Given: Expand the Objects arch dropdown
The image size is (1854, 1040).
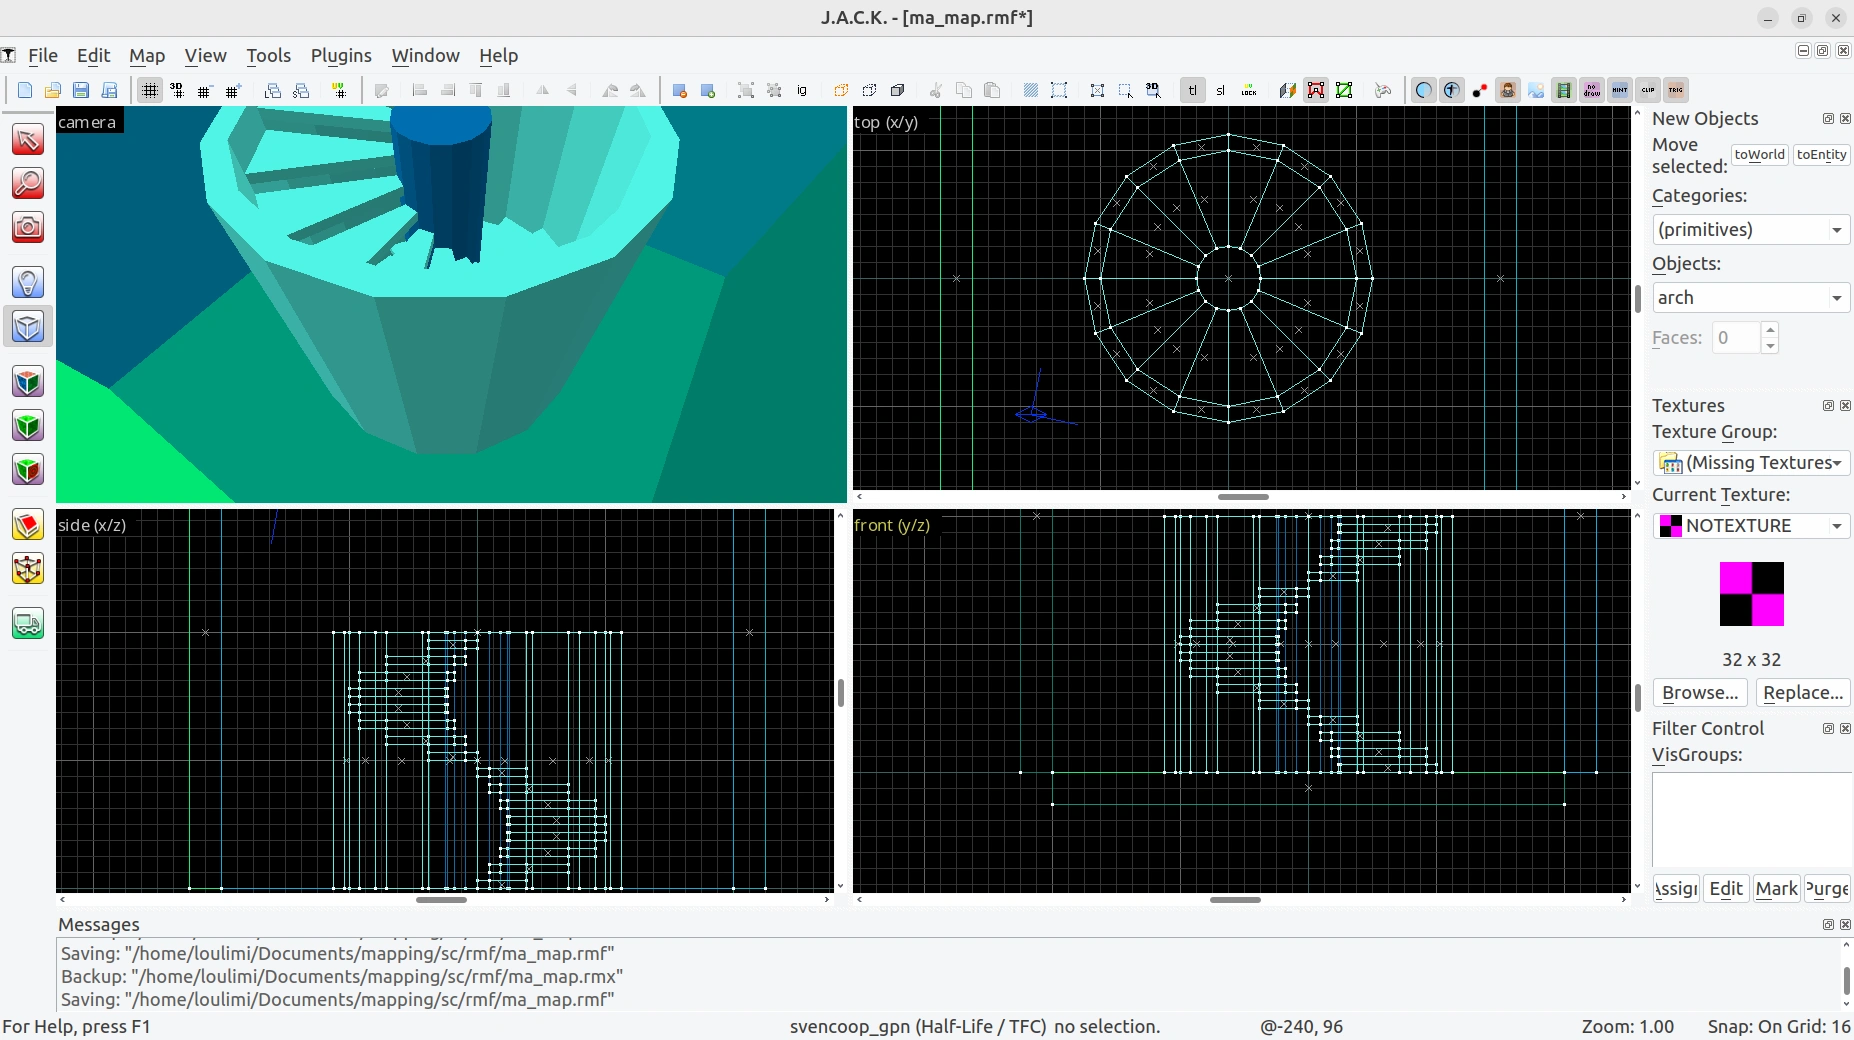Looking at the screenshot, I should [1750, 297].
